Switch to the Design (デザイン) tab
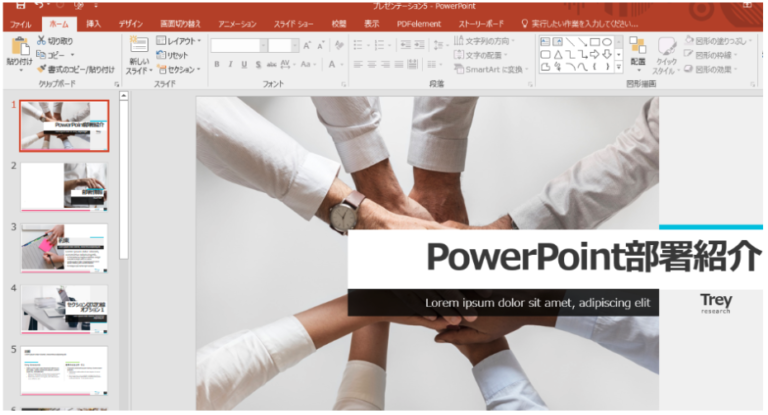Viewport: 768px width, 415px height. click(x=130, y=24)
